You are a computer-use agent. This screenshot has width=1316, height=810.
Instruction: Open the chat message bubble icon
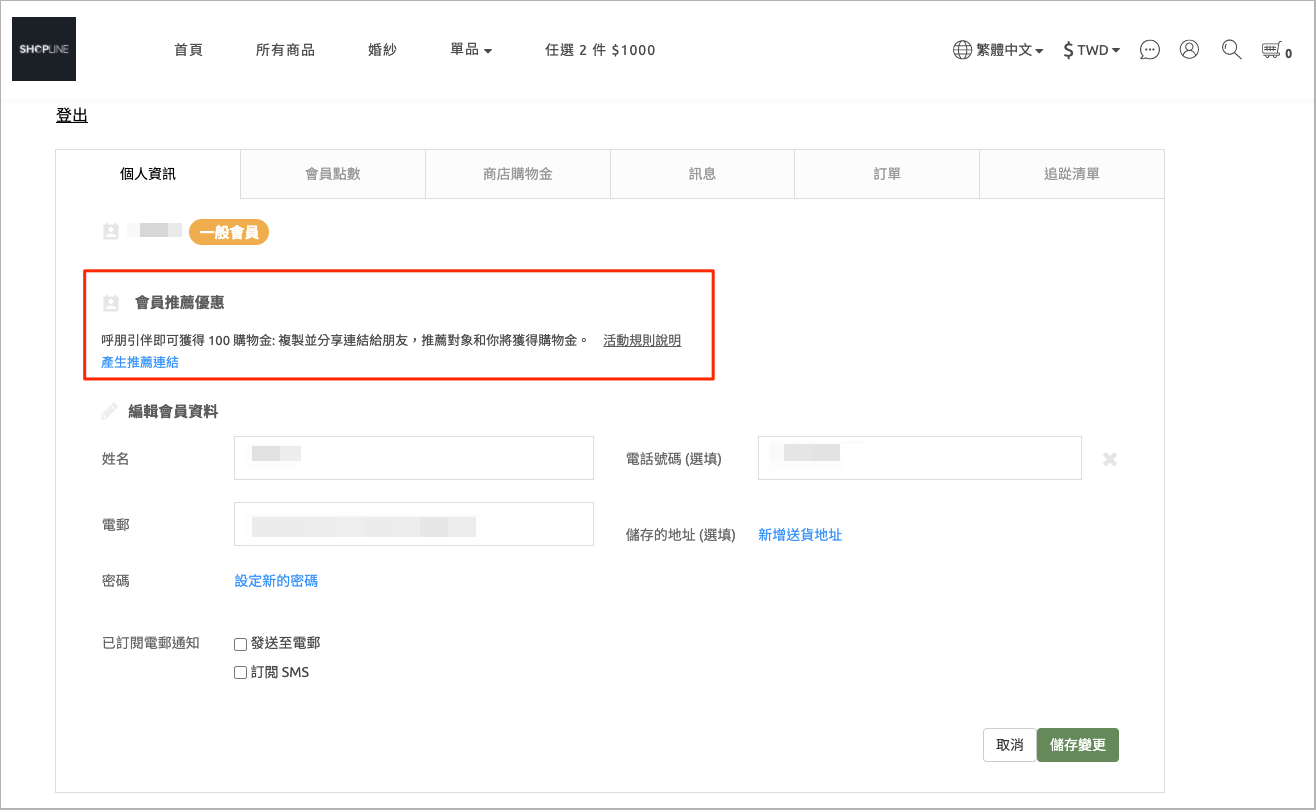pyautogui.click(x=1150, y=50)
